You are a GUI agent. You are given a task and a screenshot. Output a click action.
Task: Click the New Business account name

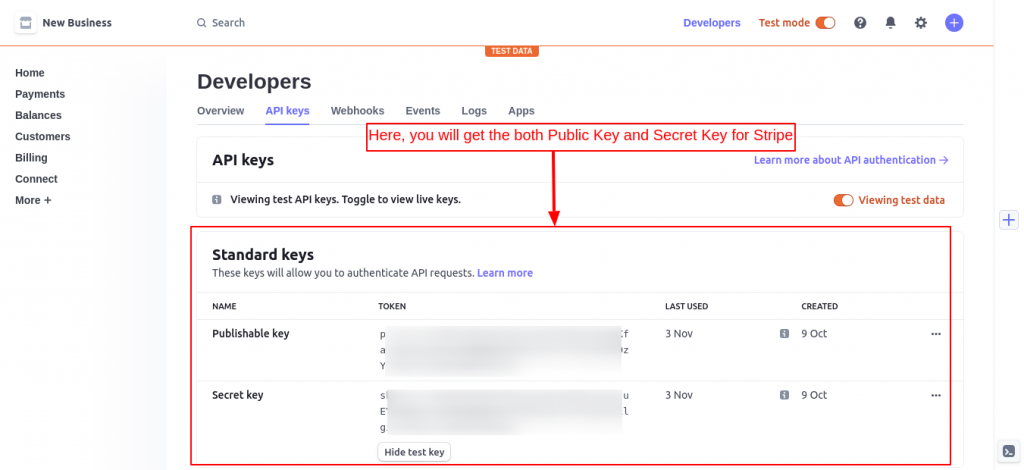point(77,23)
